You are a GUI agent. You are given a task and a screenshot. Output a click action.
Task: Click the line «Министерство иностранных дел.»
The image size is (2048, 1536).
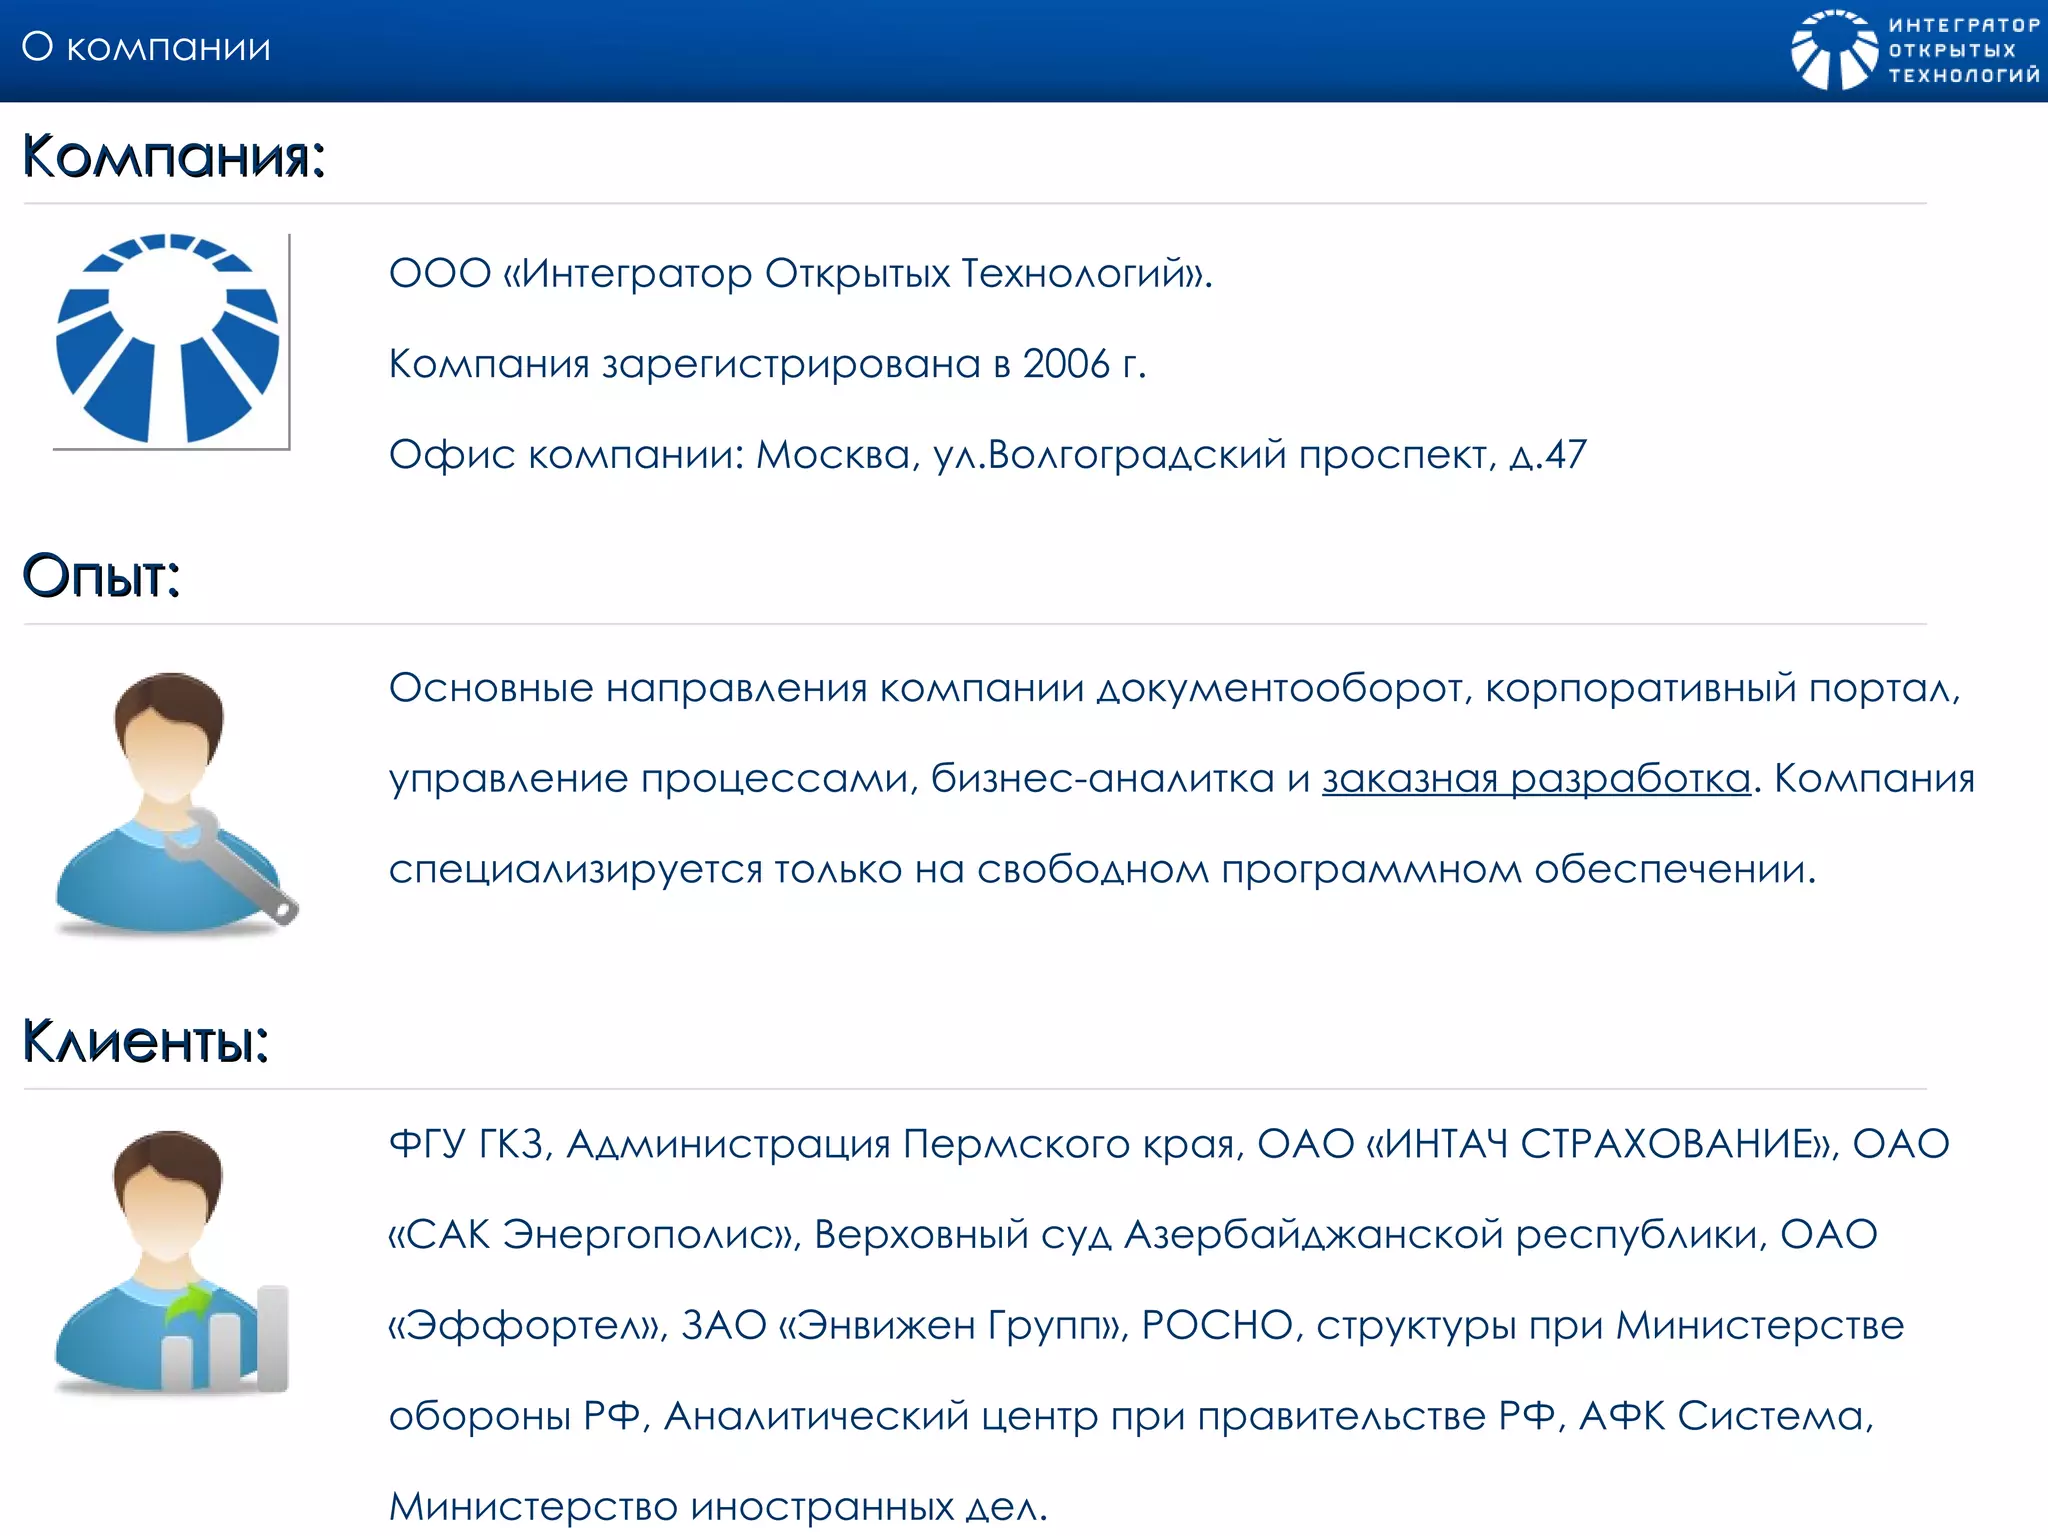point(718,1506)
